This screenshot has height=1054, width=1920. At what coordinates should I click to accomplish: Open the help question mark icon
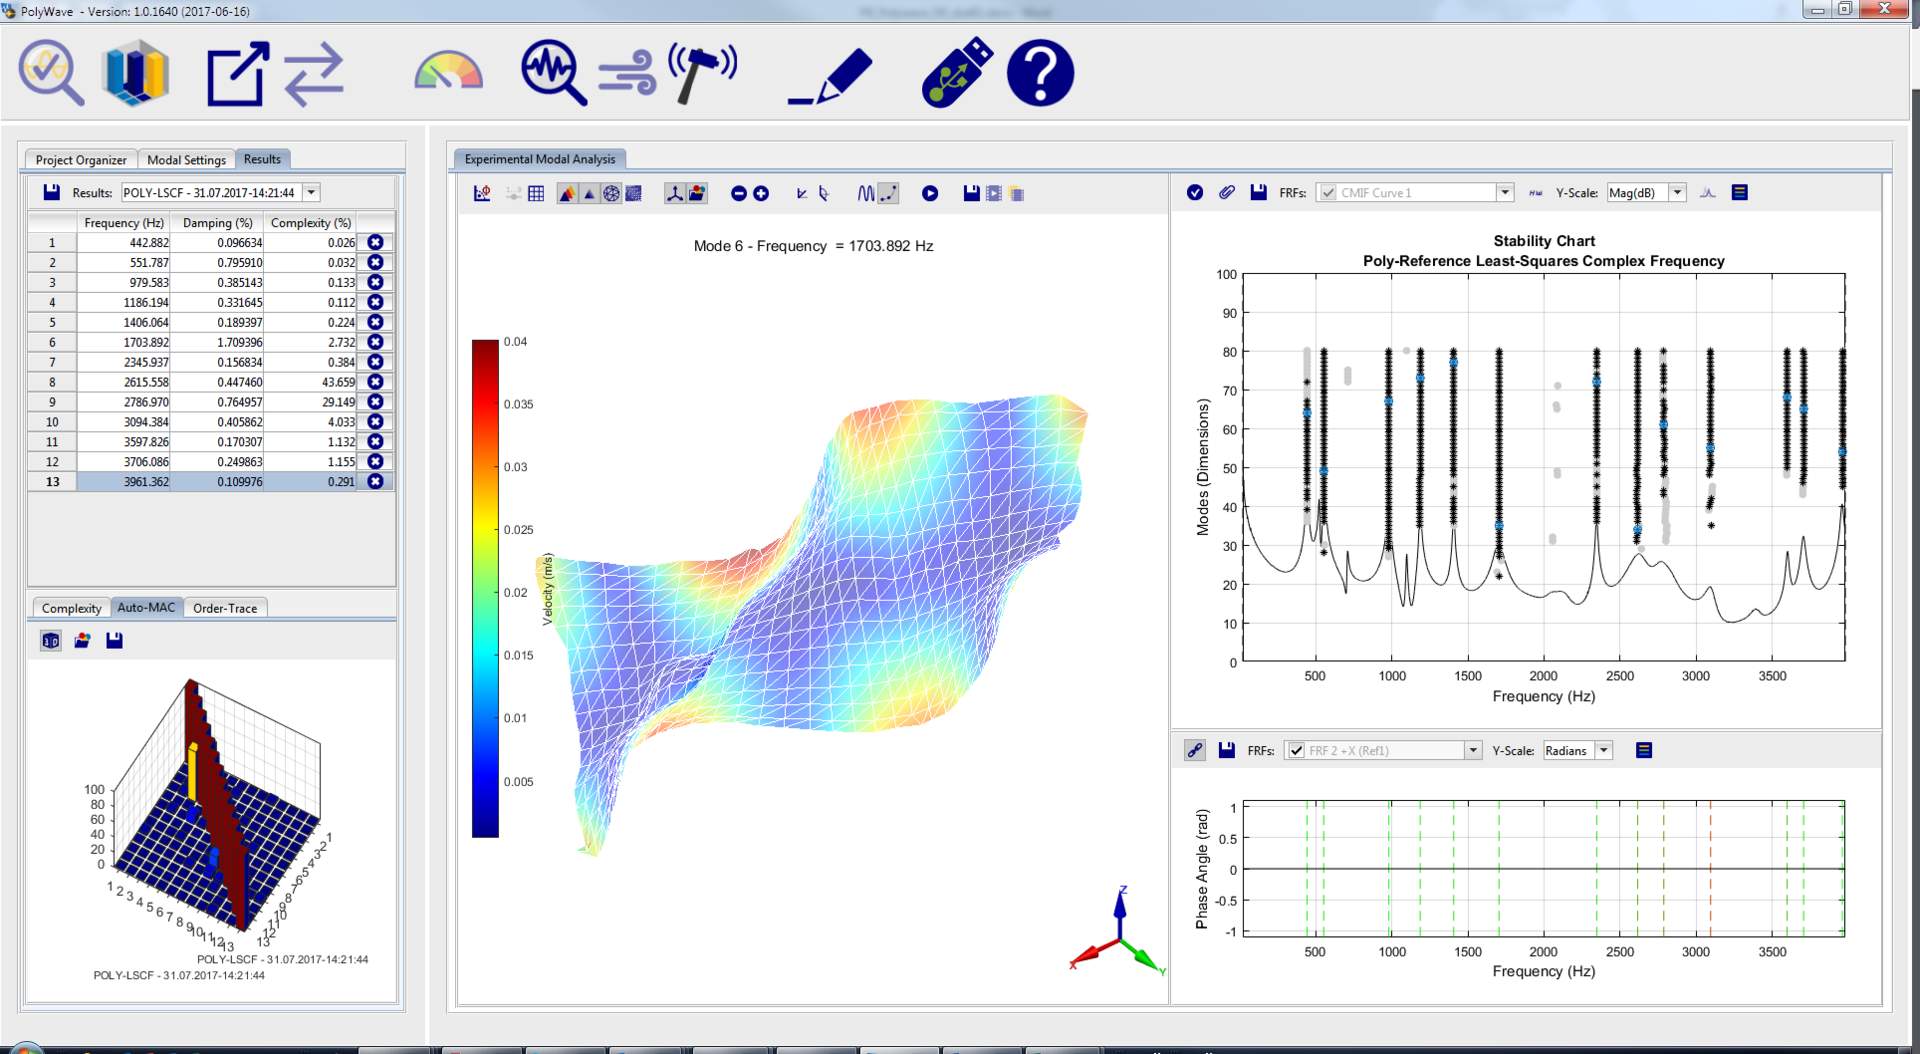pyautogui.click(x=1040, y=73)
